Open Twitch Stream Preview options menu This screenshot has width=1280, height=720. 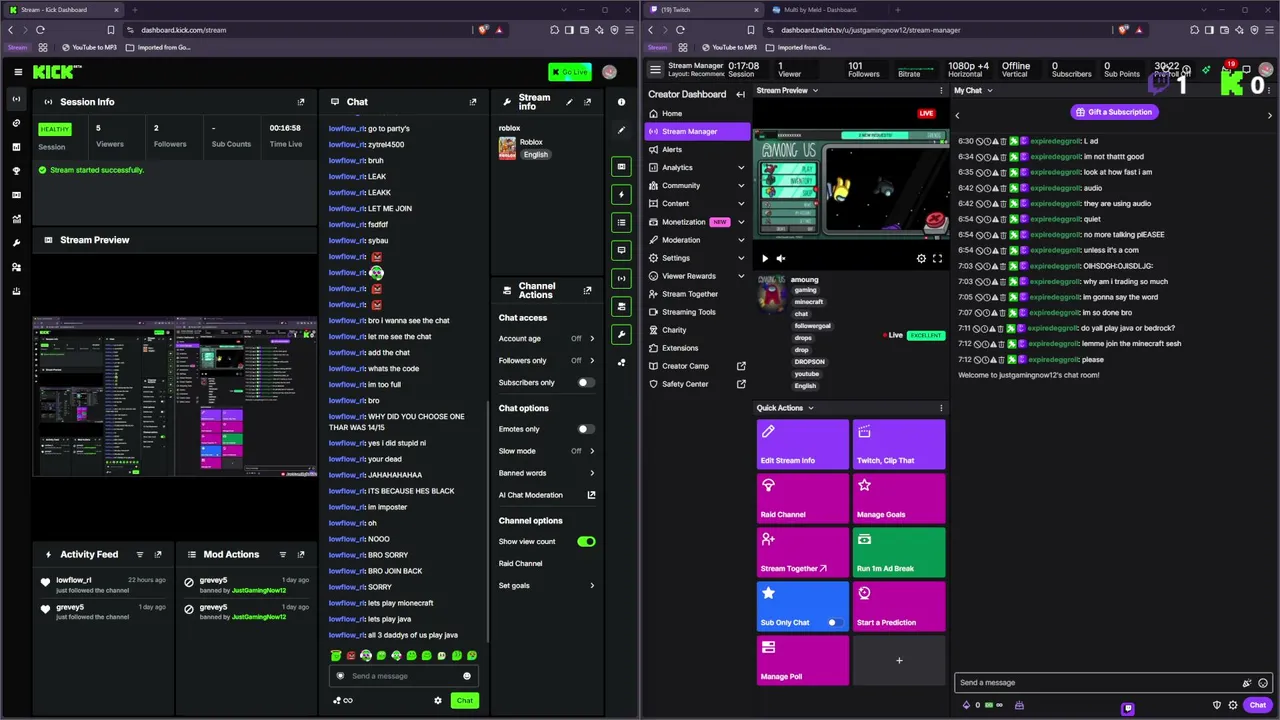click(x=941, y=91)
